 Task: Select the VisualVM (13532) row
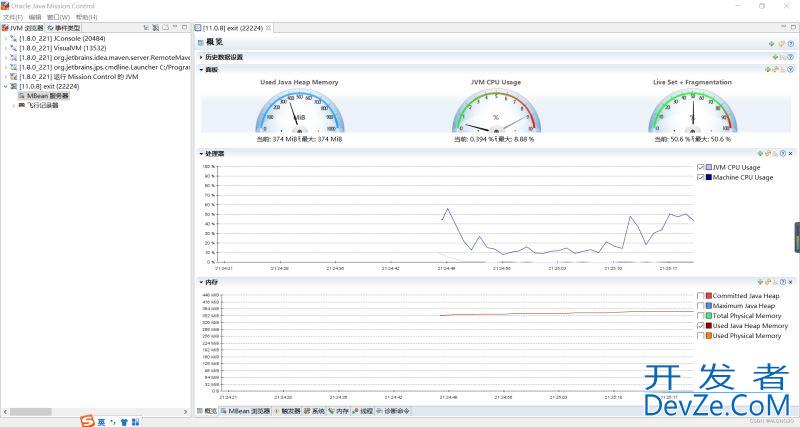point(58,48)
